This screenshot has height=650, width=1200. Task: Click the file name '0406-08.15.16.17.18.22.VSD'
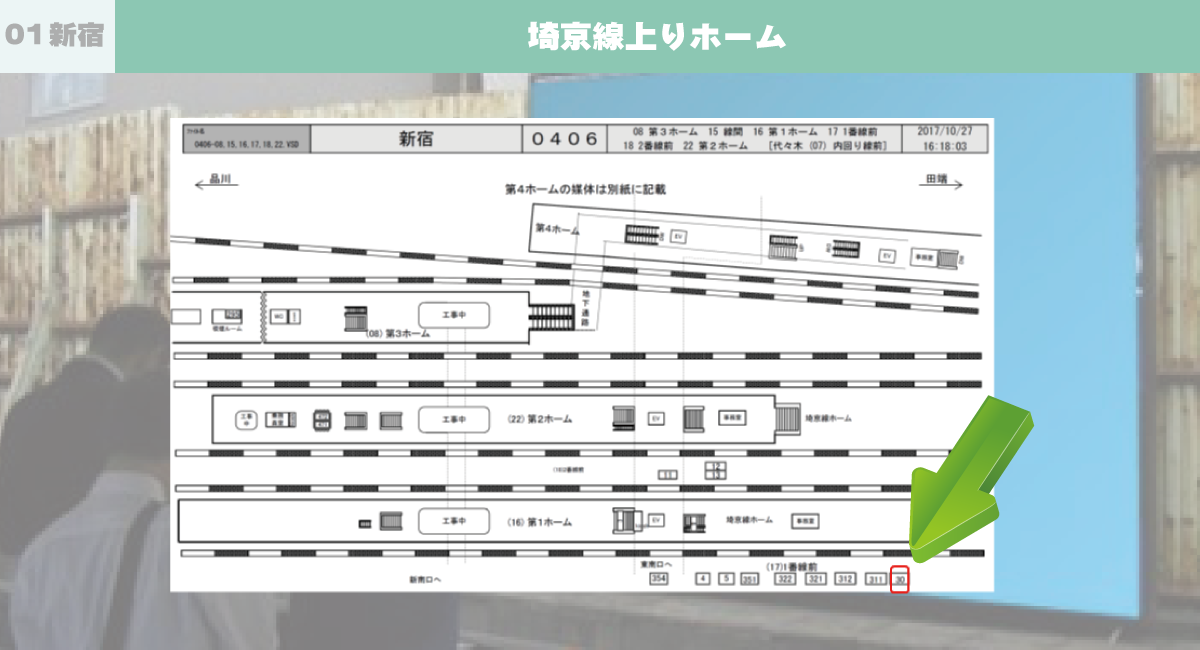pos(245,145)
